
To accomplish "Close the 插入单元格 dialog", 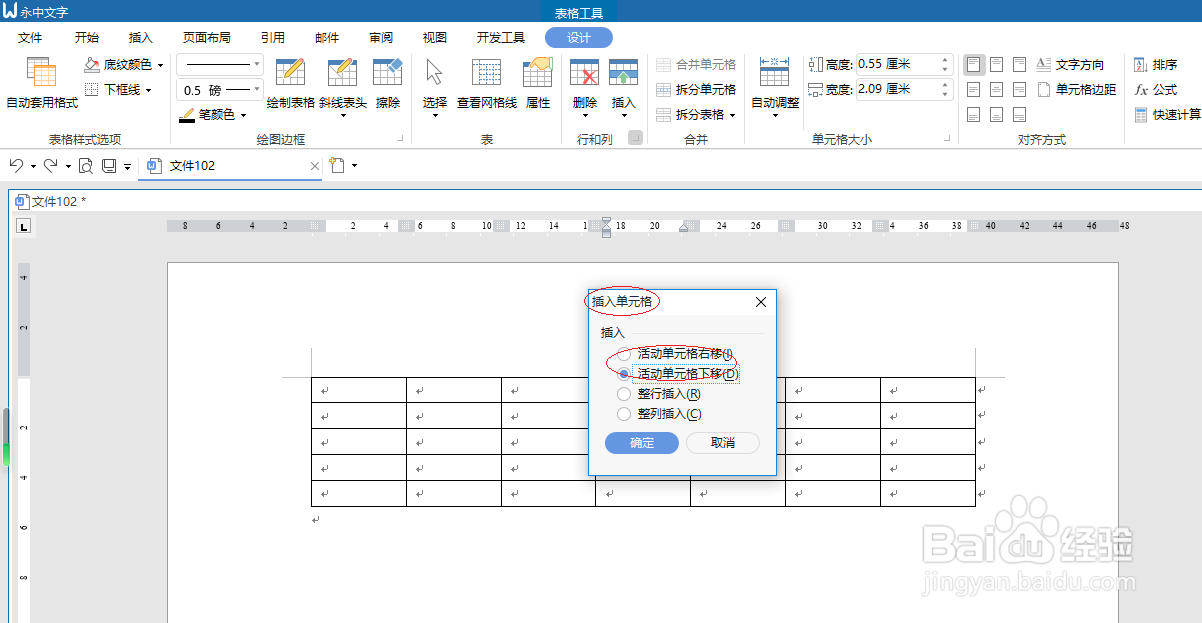I will [x=761, y=302].
